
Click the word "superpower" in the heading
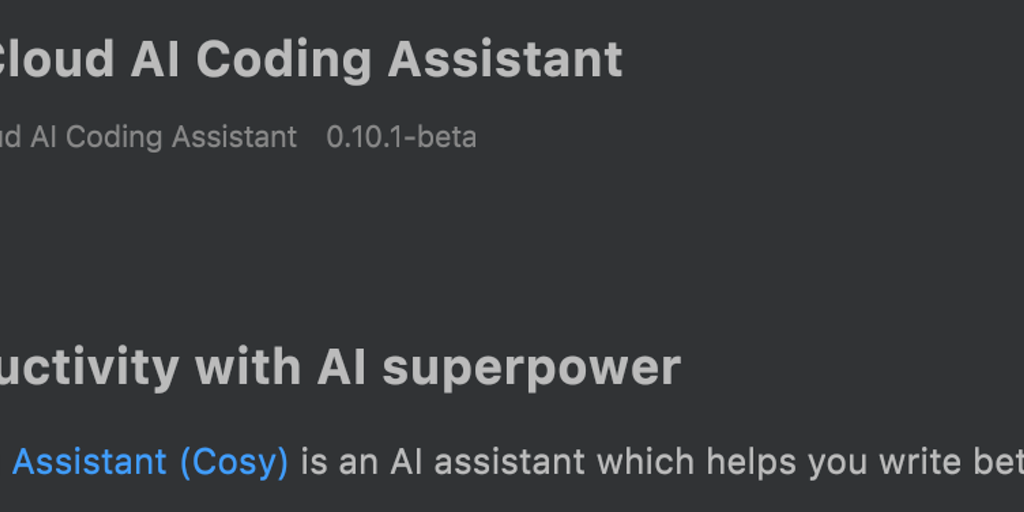click(x=531, y=368)
